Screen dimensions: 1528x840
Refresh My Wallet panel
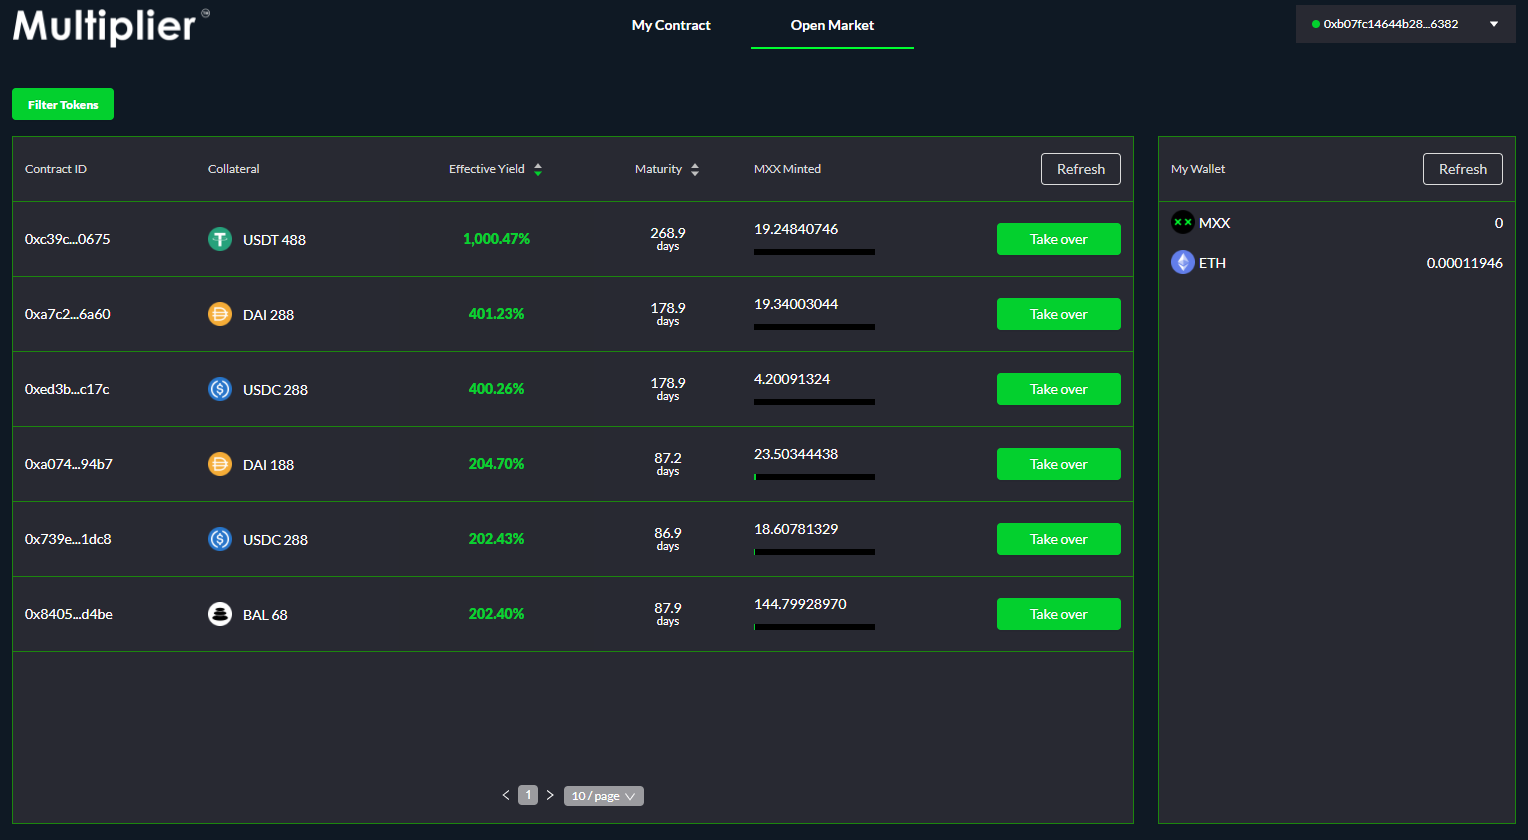tap(1463, 169)
